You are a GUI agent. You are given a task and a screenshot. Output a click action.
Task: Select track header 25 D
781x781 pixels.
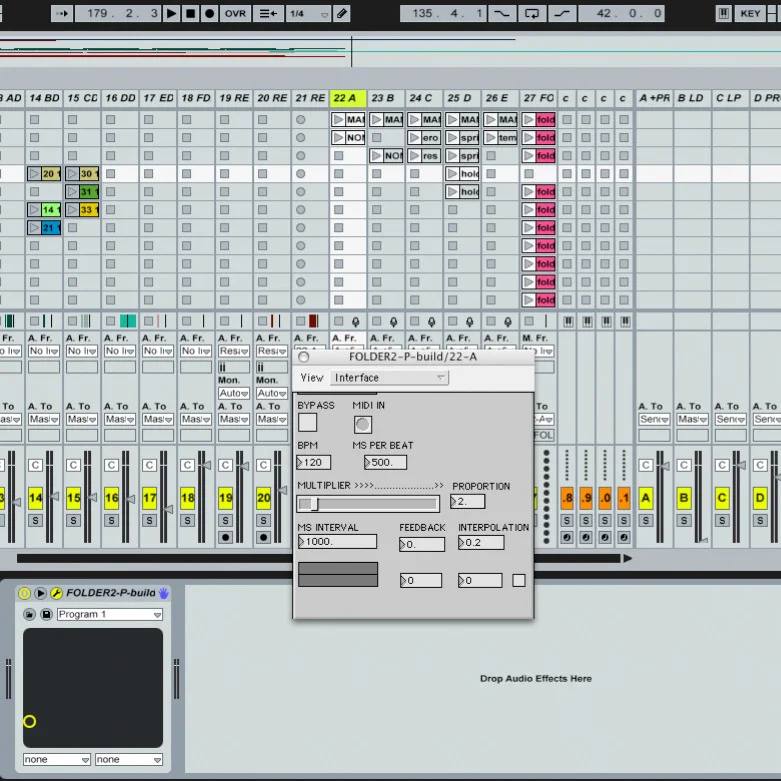coord(462,98)
